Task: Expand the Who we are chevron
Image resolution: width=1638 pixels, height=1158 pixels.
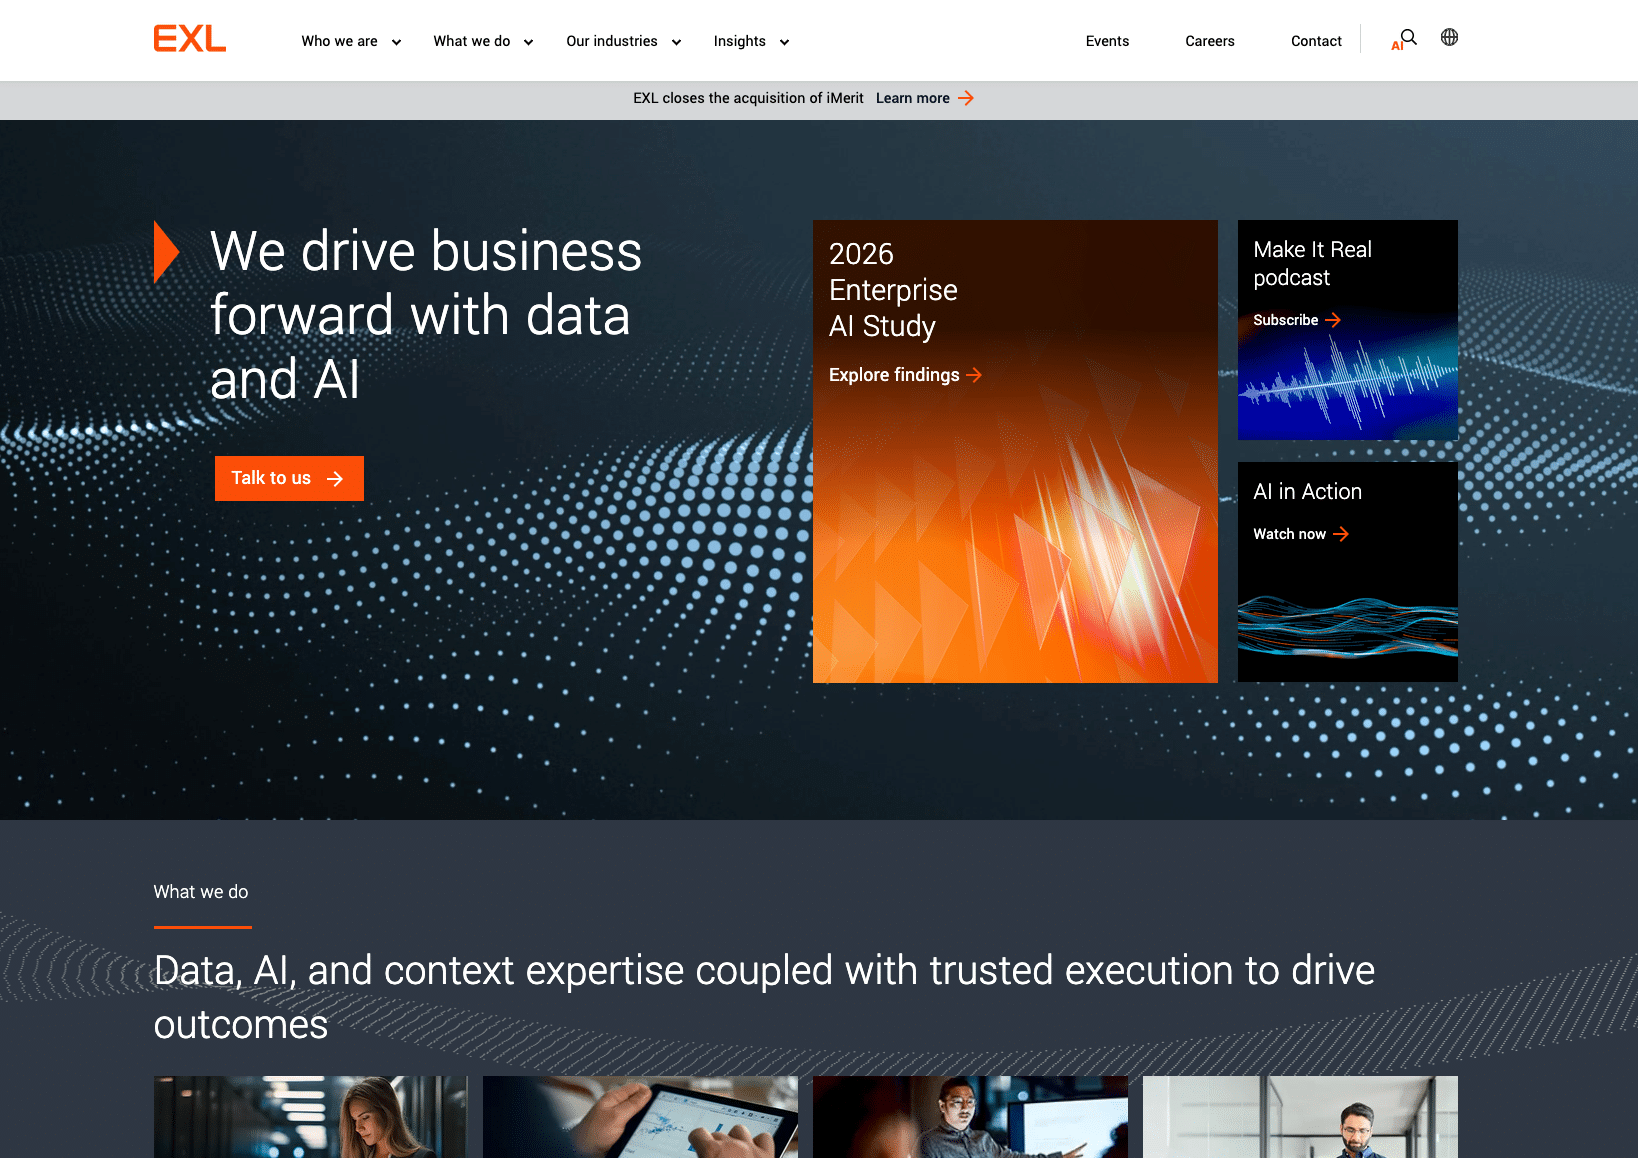Action: click(x=396, y=42)
